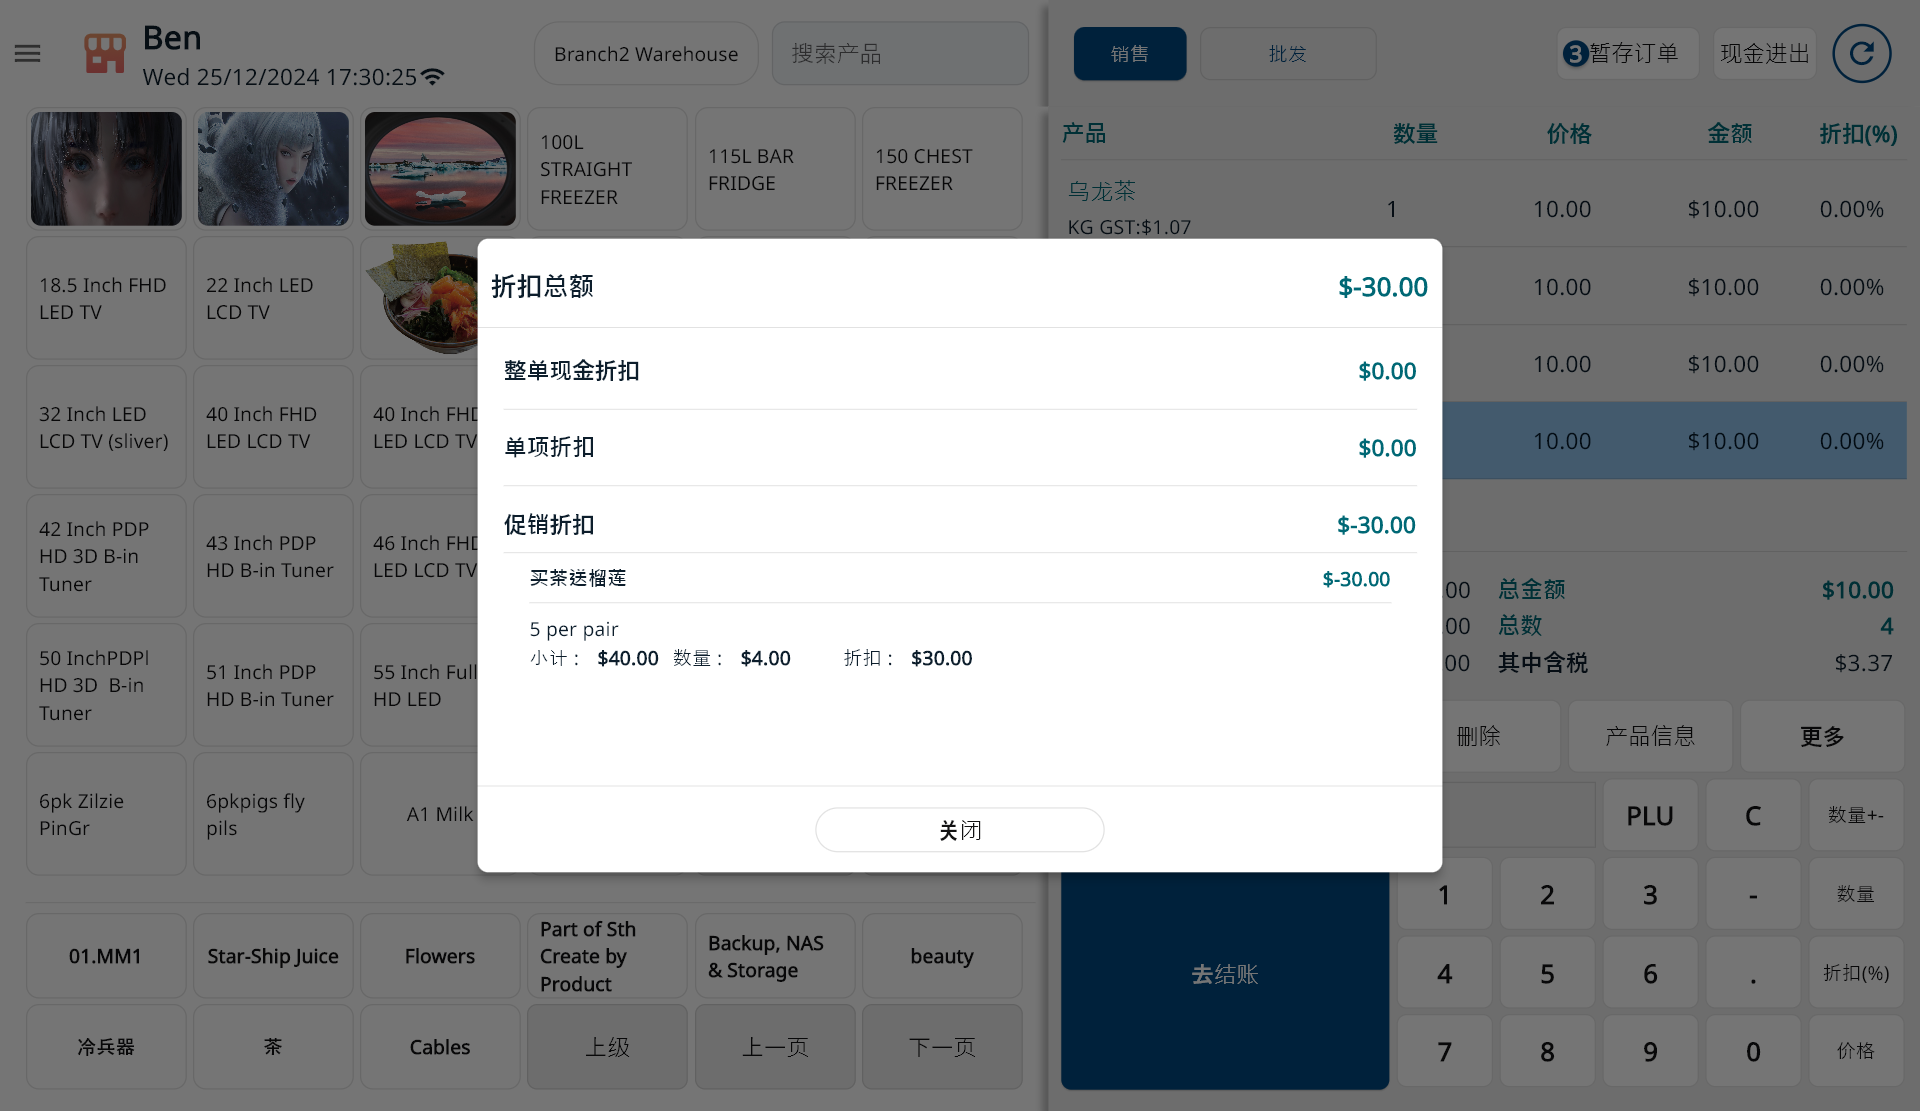Viewport: 1920px width, 1111px height.
Task: Click the 数量+- keypad button
Action: tap(1856, 816)
